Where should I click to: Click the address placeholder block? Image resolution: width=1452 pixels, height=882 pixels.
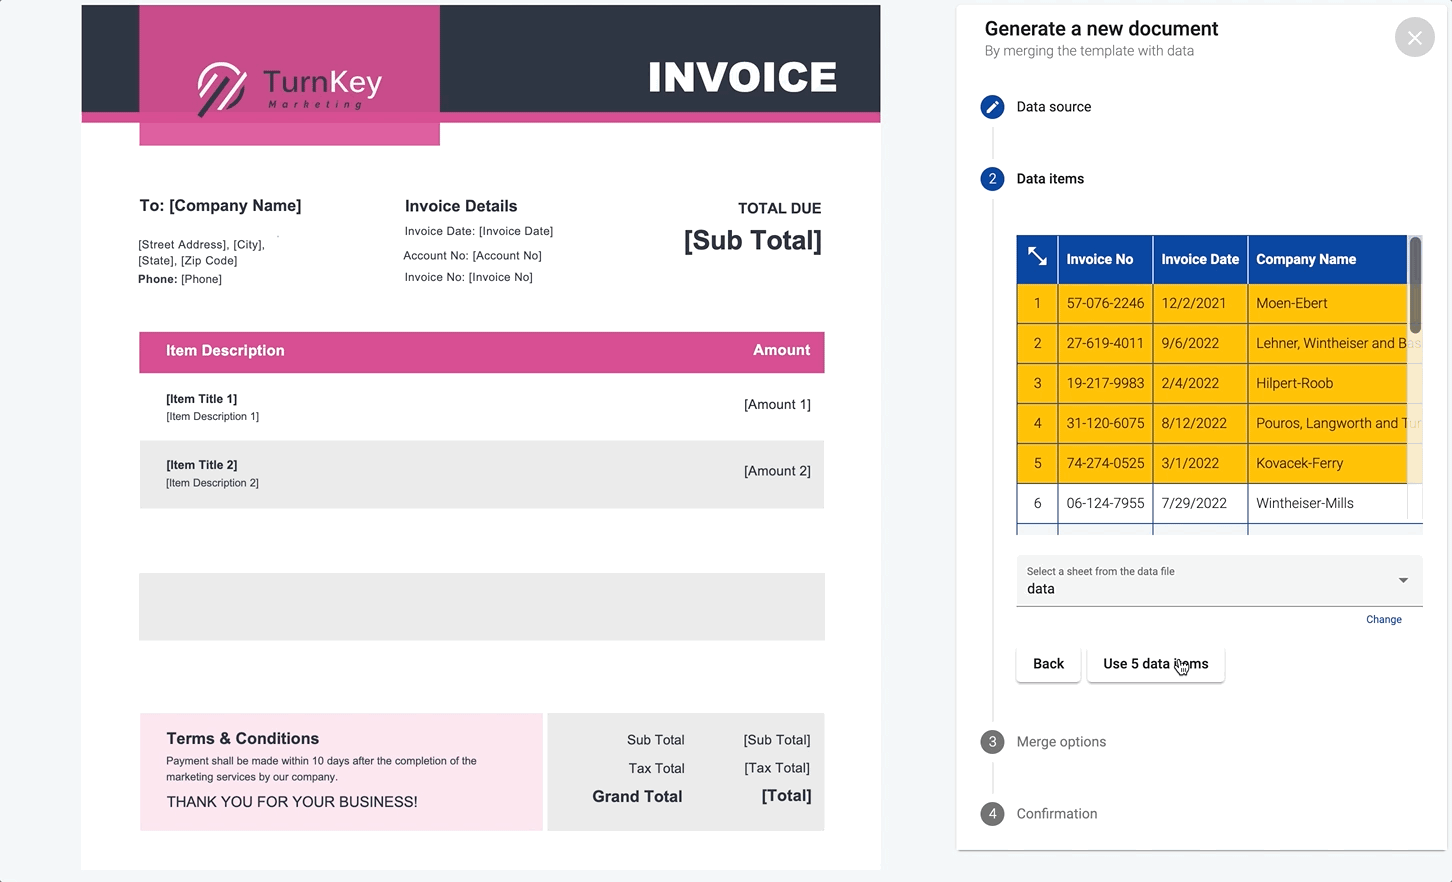click(x=201, y=252)
